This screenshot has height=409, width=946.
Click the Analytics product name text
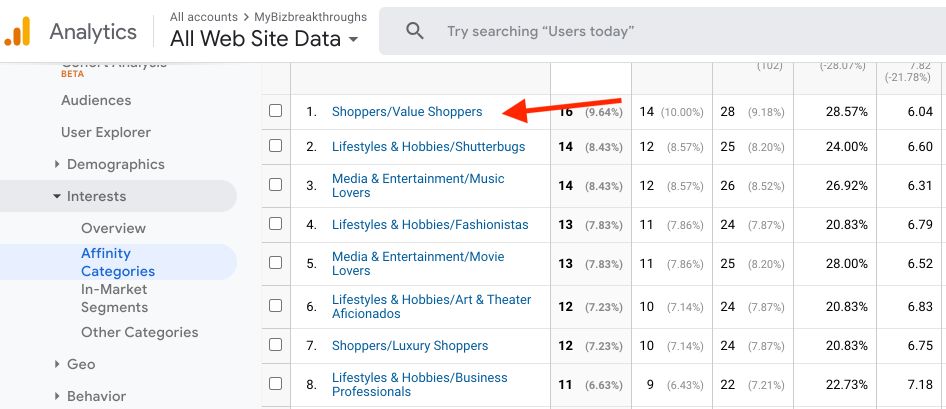pos(93,31)
